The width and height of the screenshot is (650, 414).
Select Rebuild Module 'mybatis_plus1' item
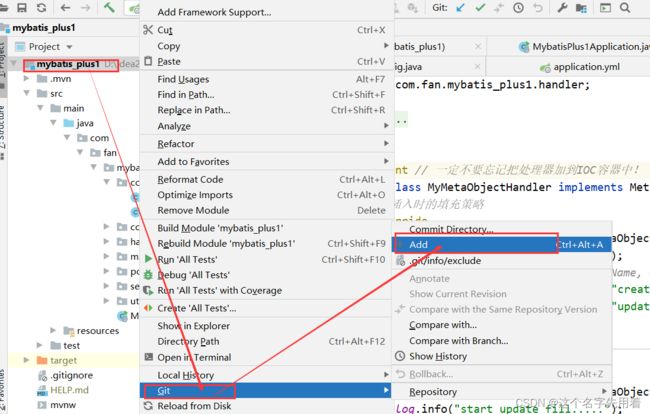267,243
